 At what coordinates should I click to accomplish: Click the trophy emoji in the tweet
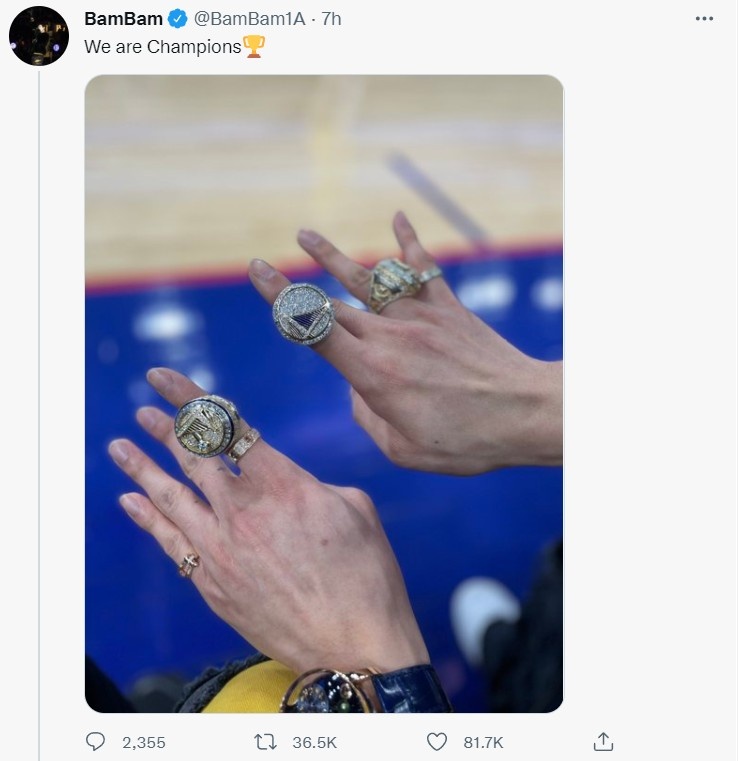[254, 47]
